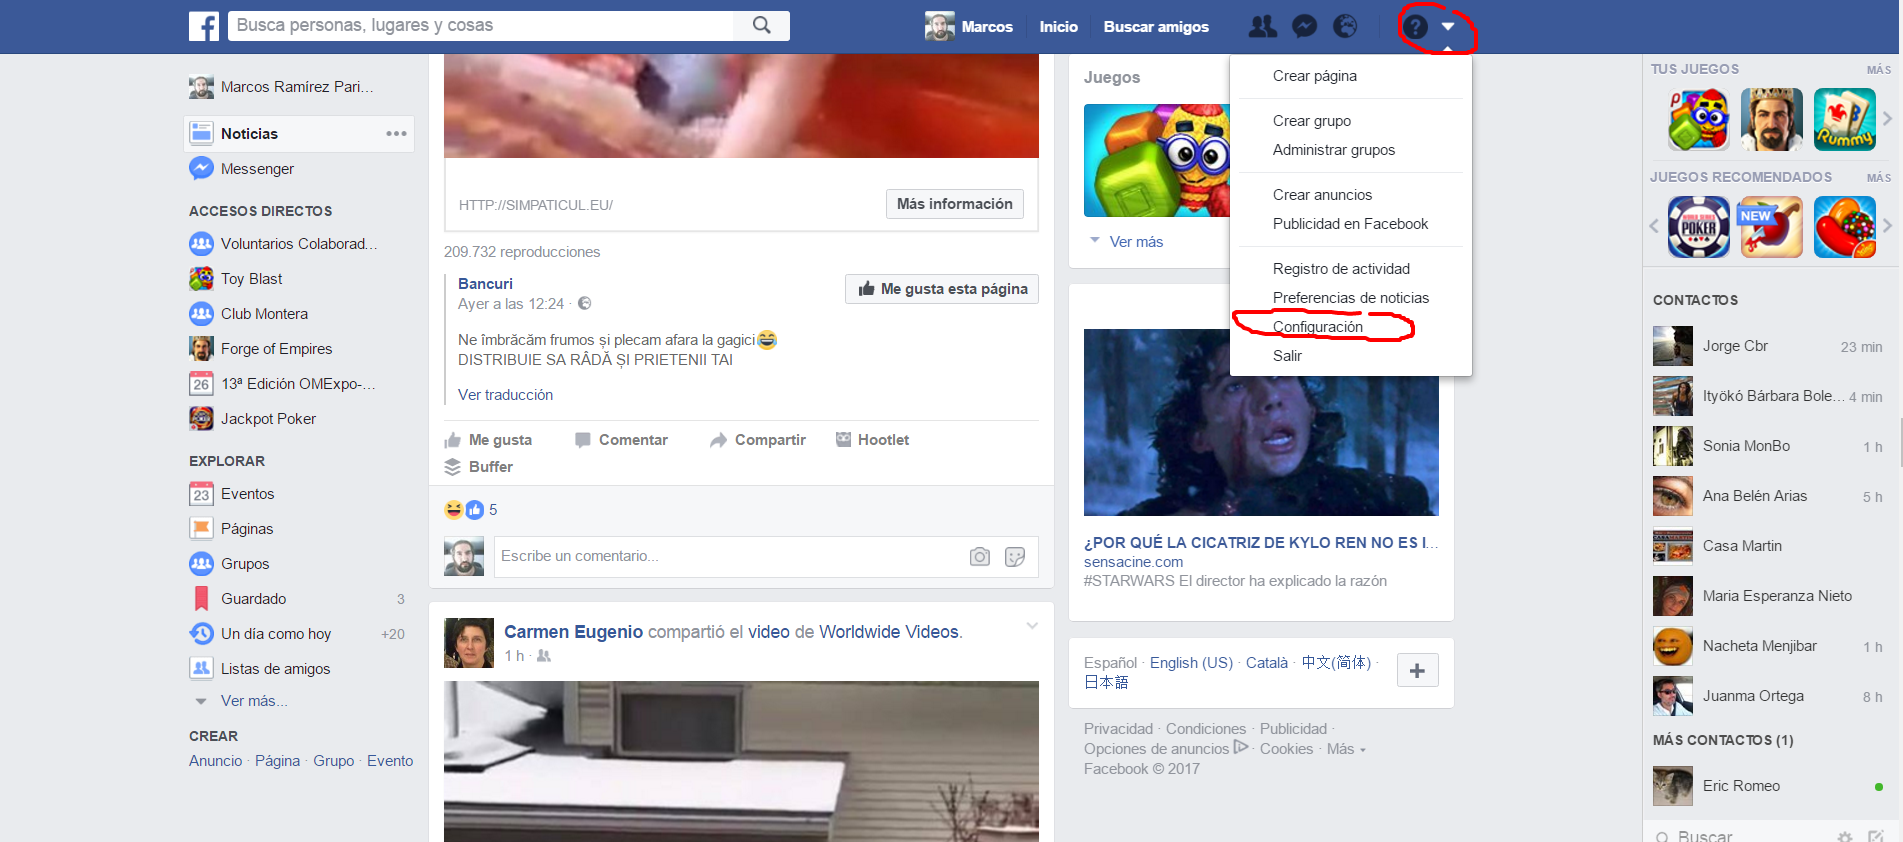Add language with plus button
1903x842 pixels.
pos(1417,670)
